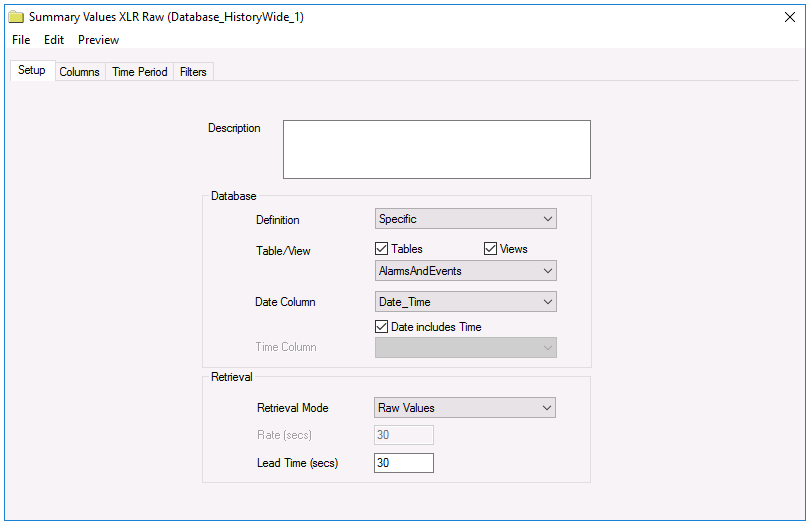Click the Retrieval Mode label
The height and width of the screenshot is (523, 808).
point(293,408)
